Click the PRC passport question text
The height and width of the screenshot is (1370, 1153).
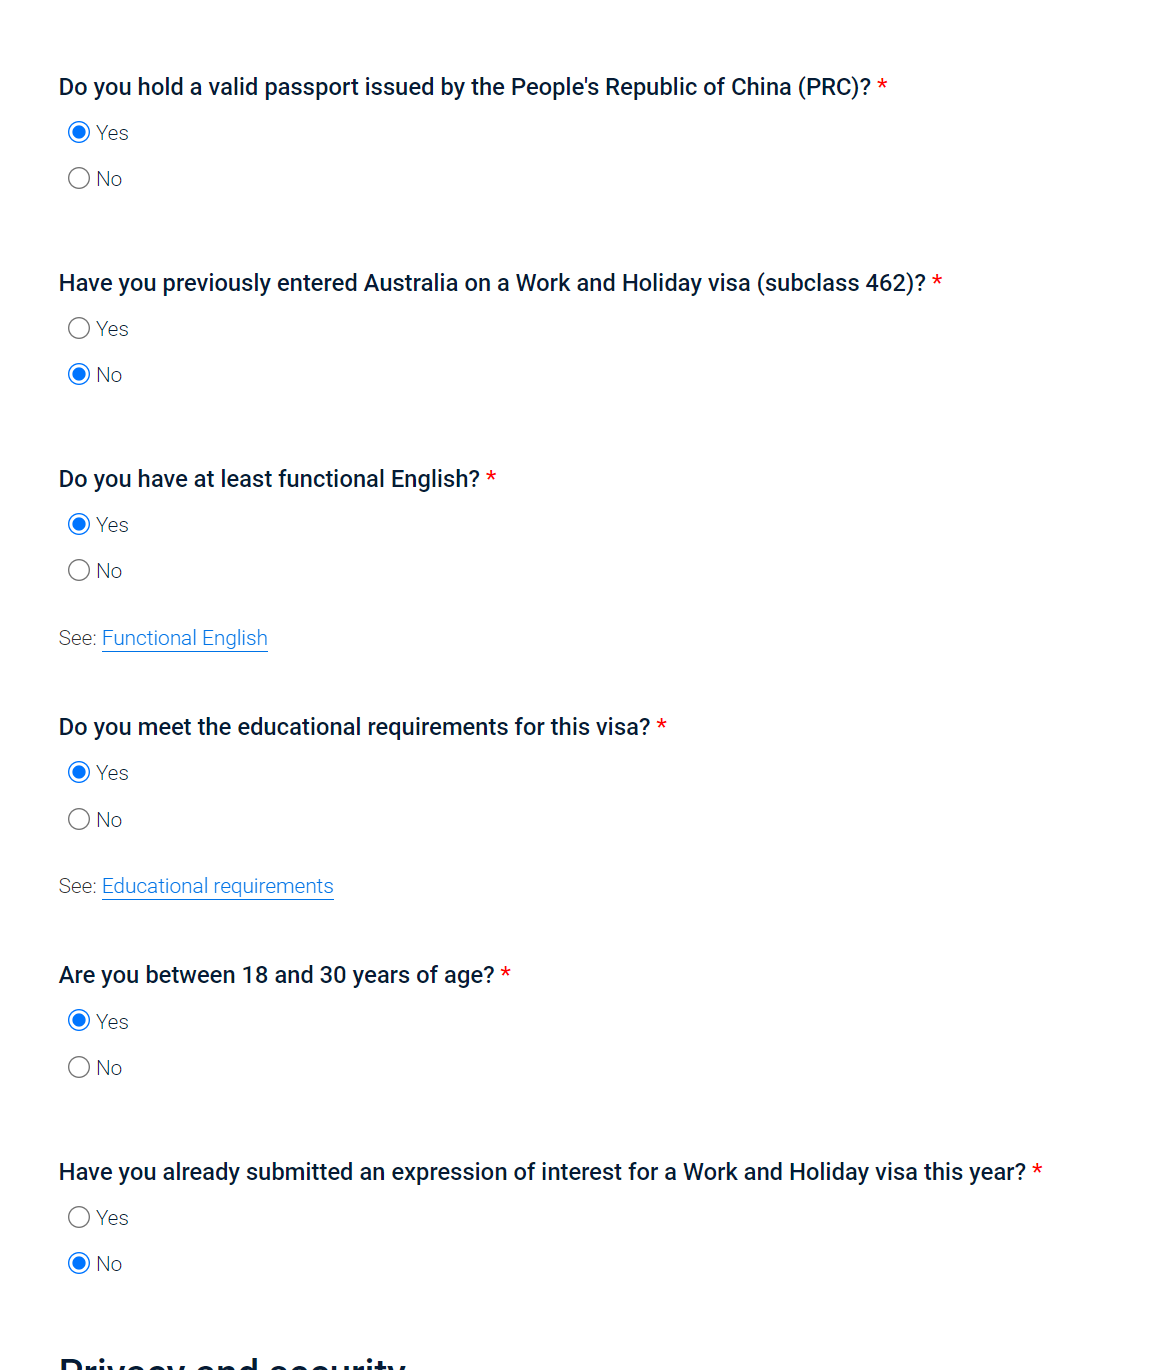[464, 87]
